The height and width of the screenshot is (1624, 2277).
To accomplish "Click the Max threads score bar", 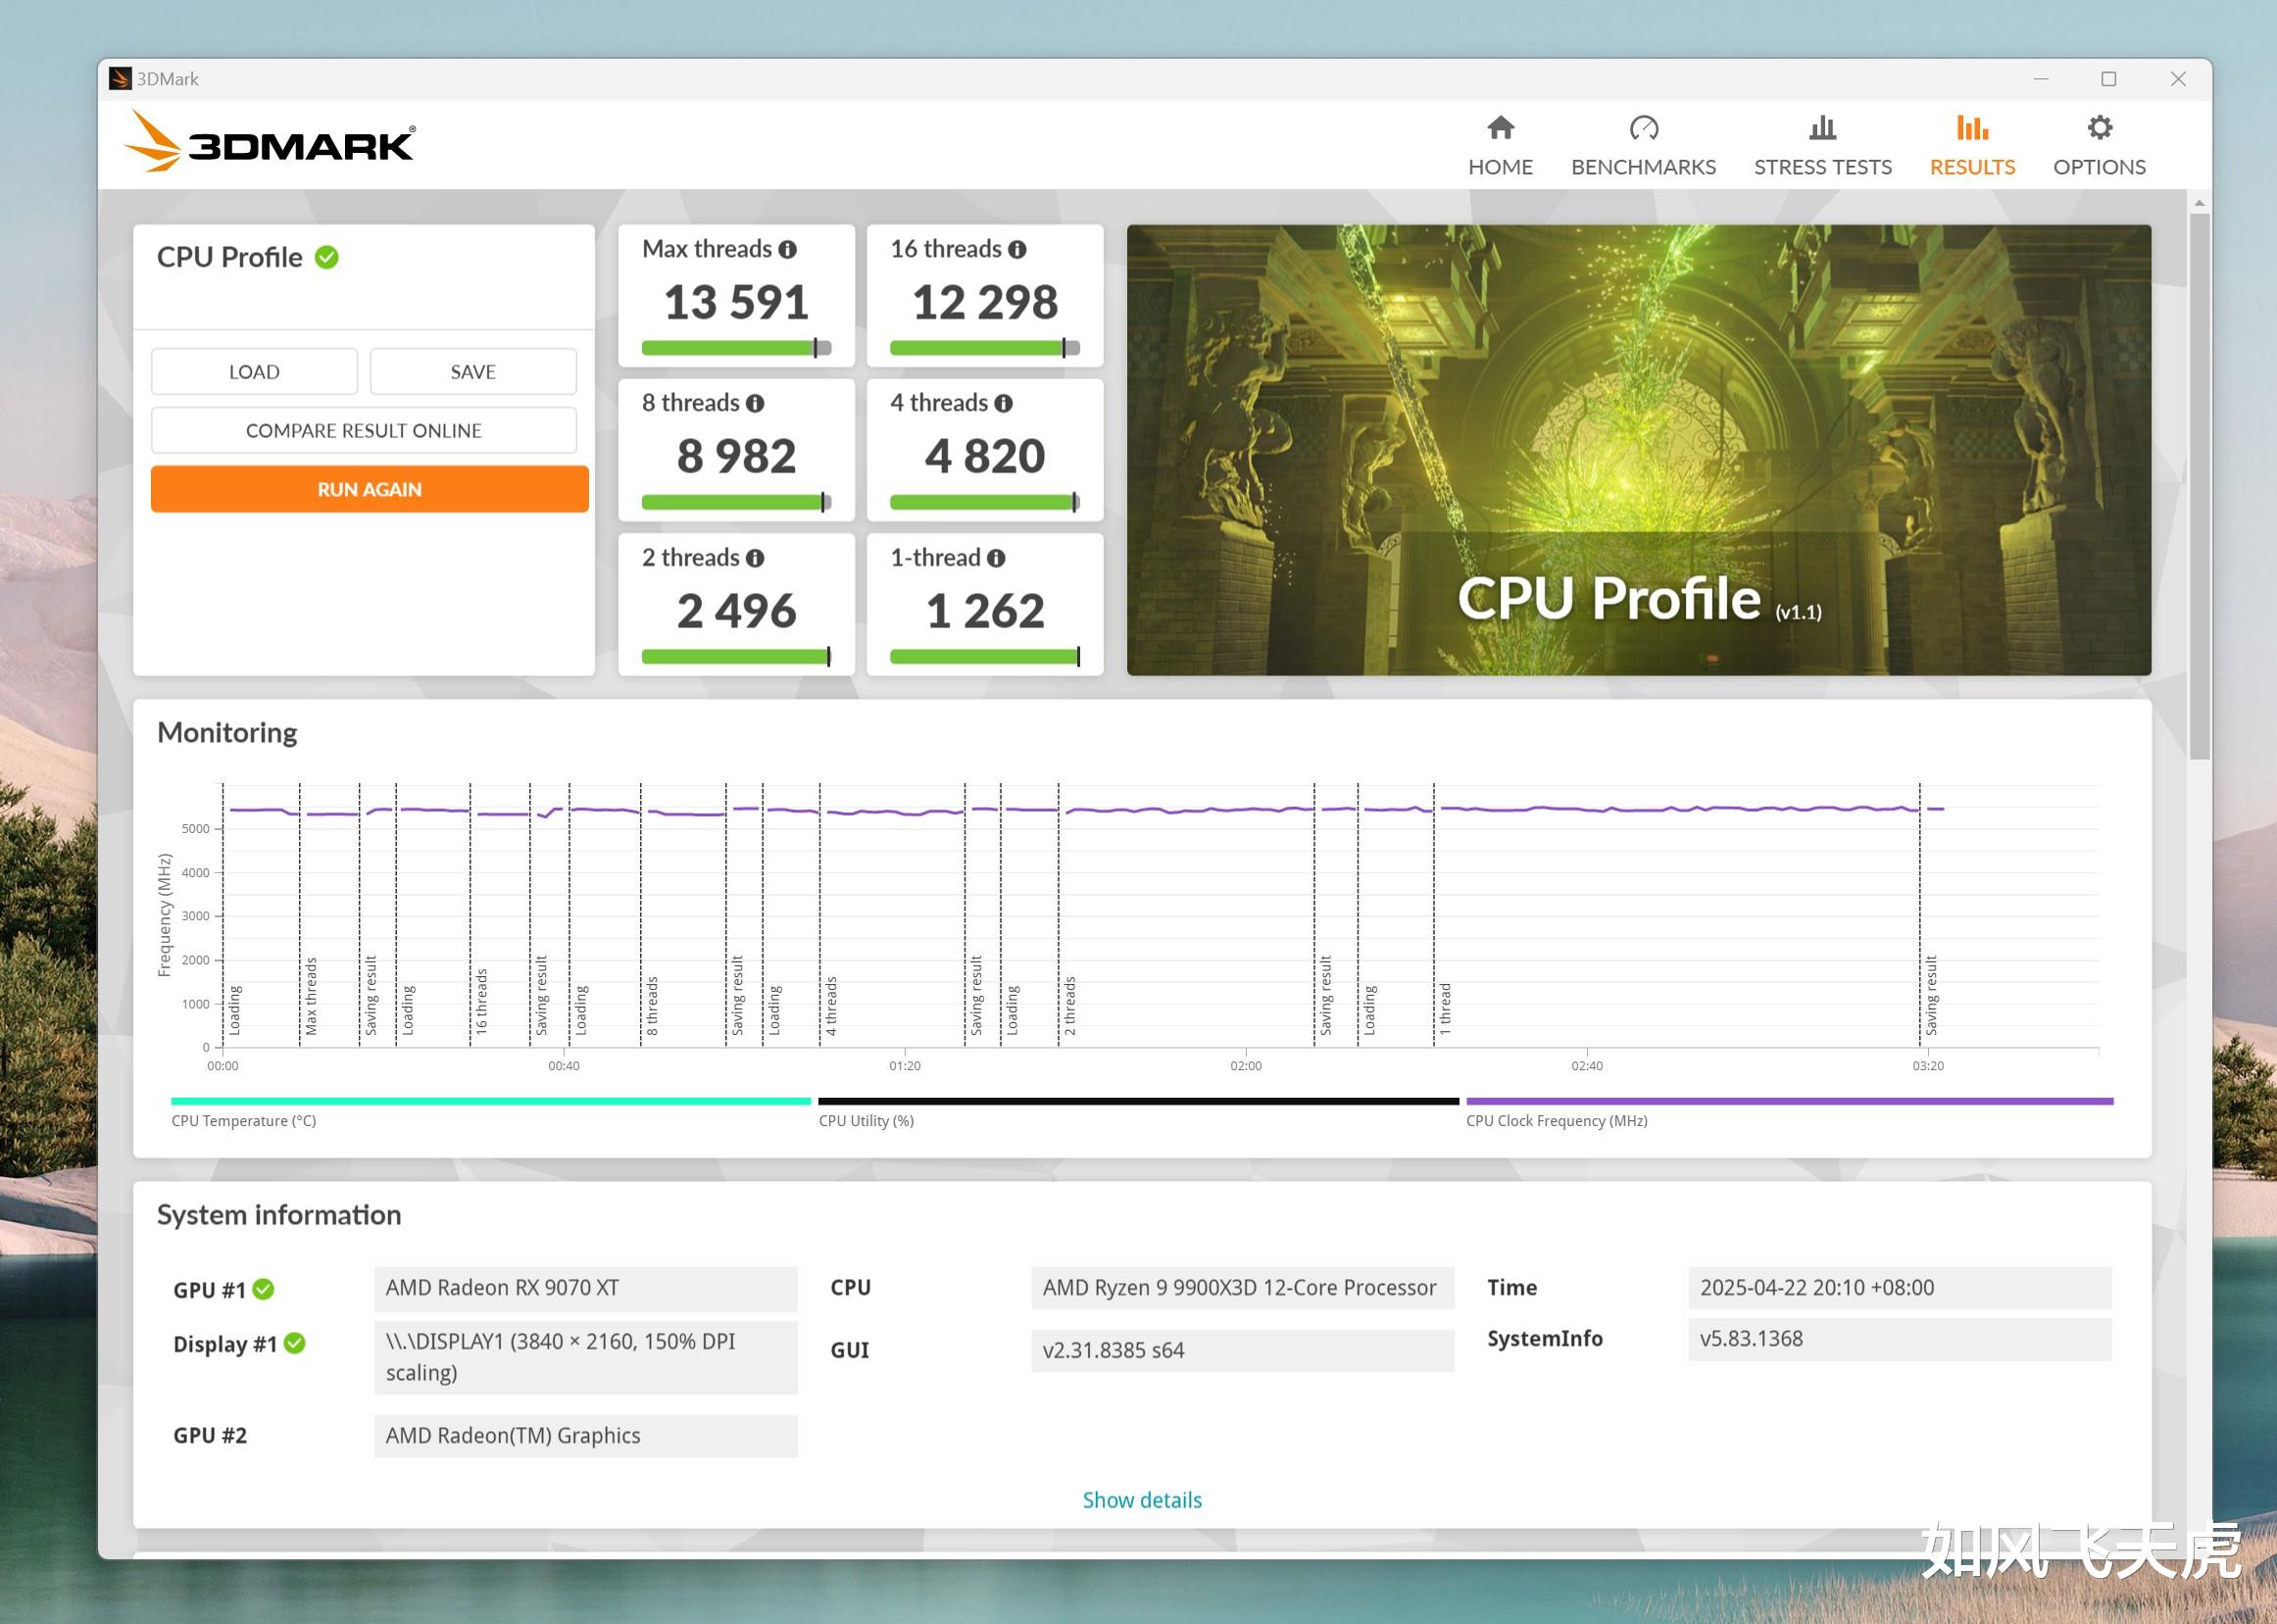I will [736, 348].
